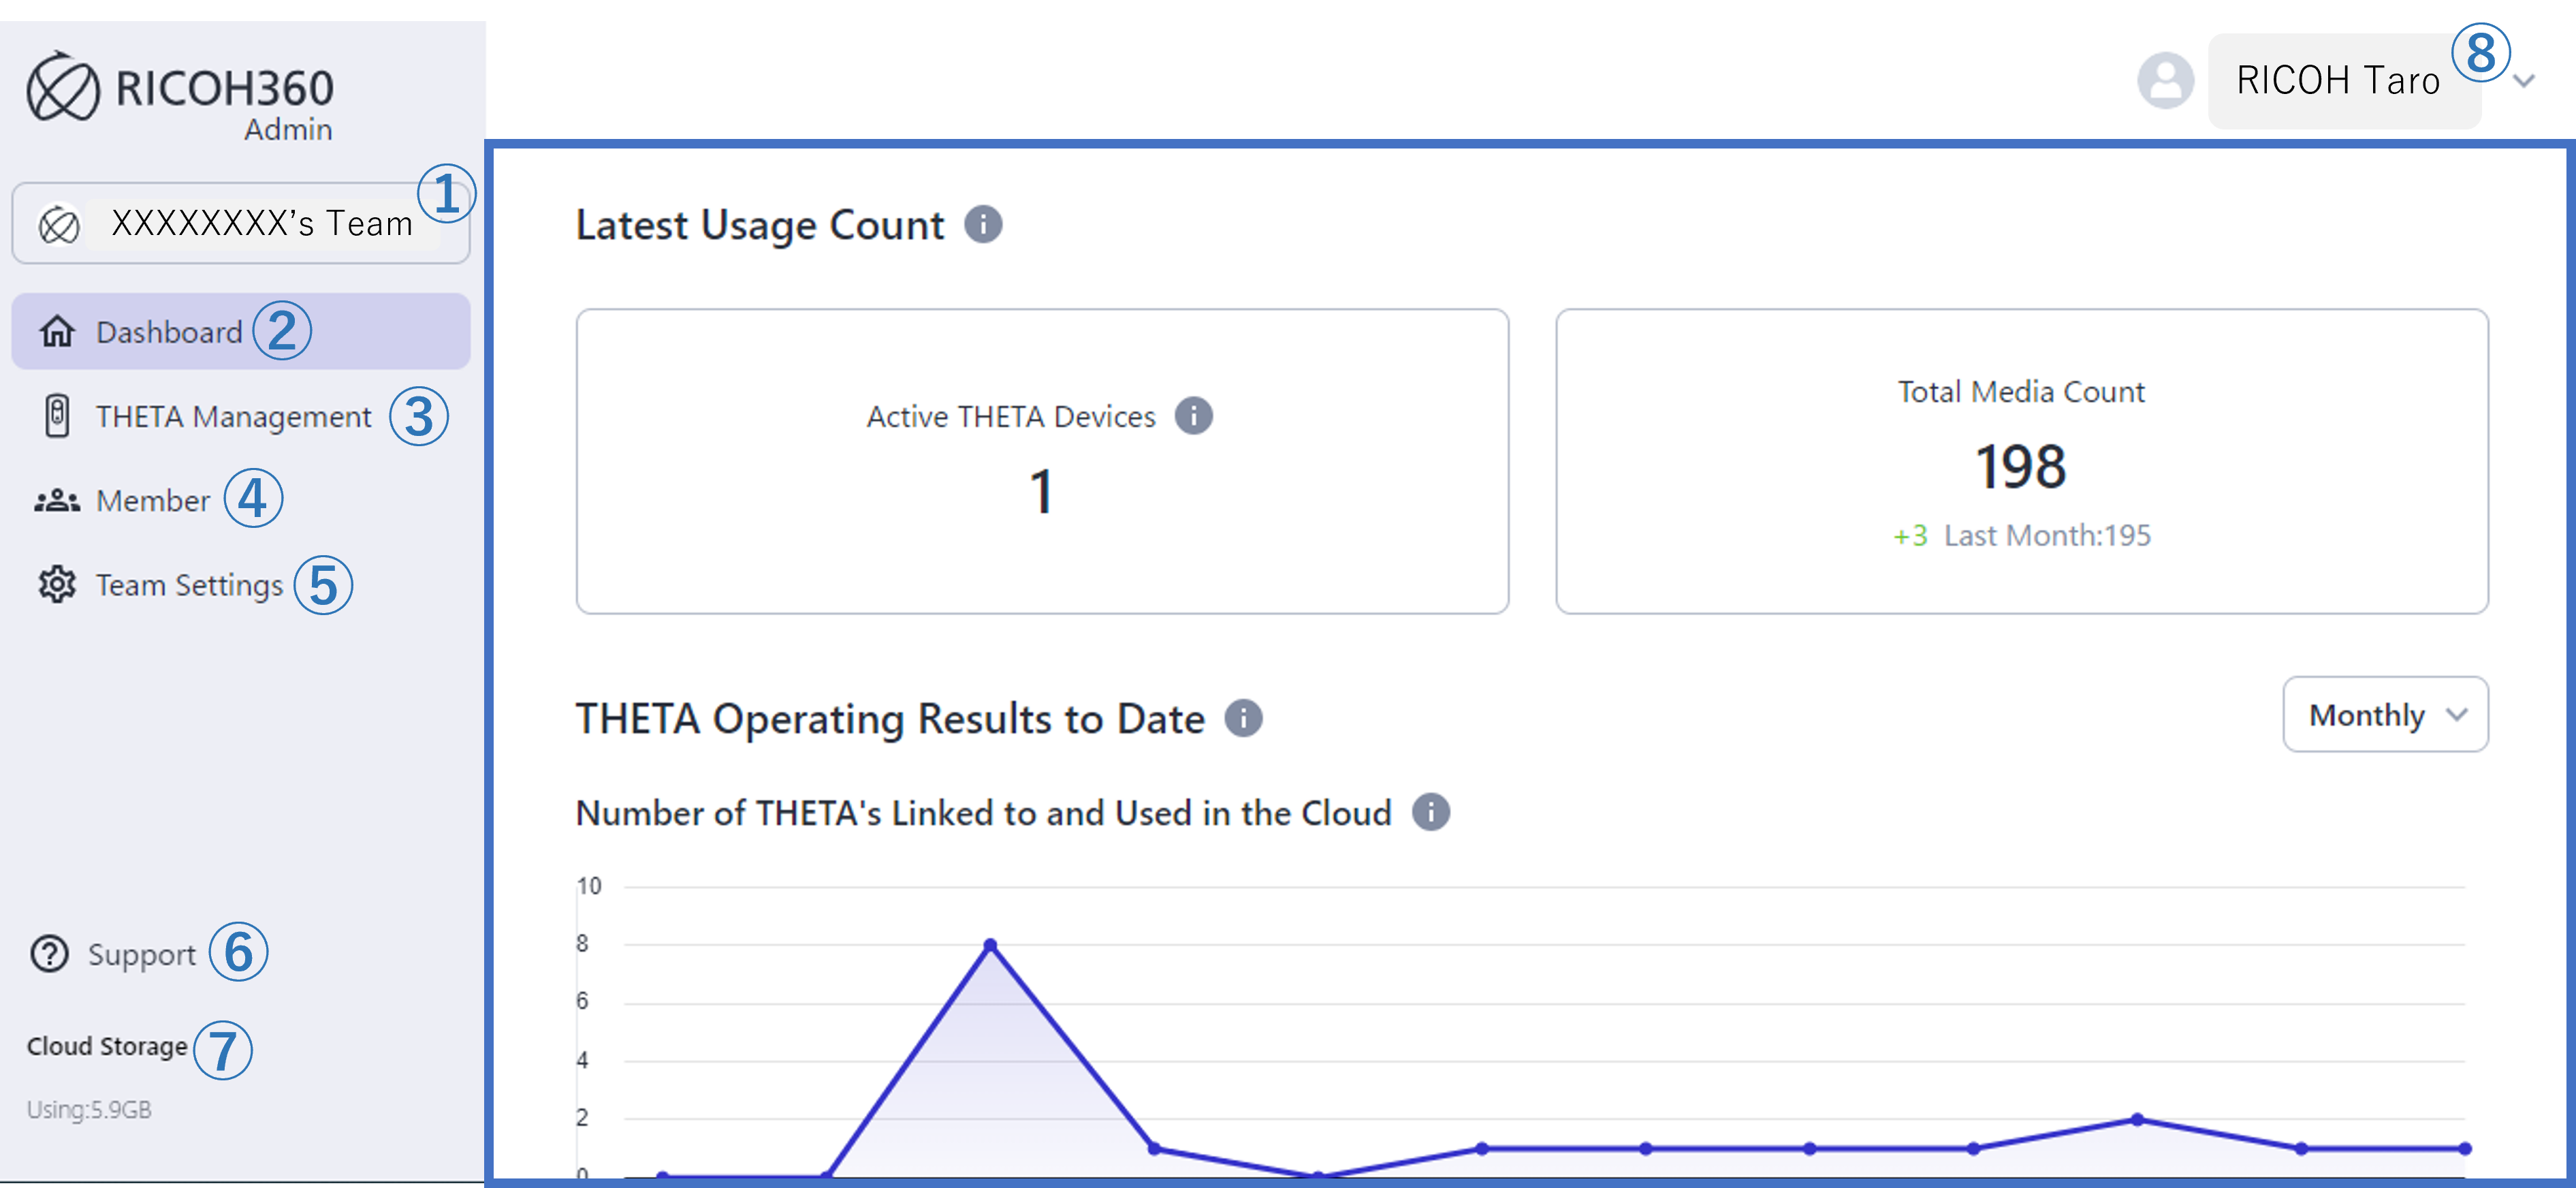The width and height of the screenshot is (2576, 1188).
Task: Click the Team Settings gear icon
Action: point(57,584)
